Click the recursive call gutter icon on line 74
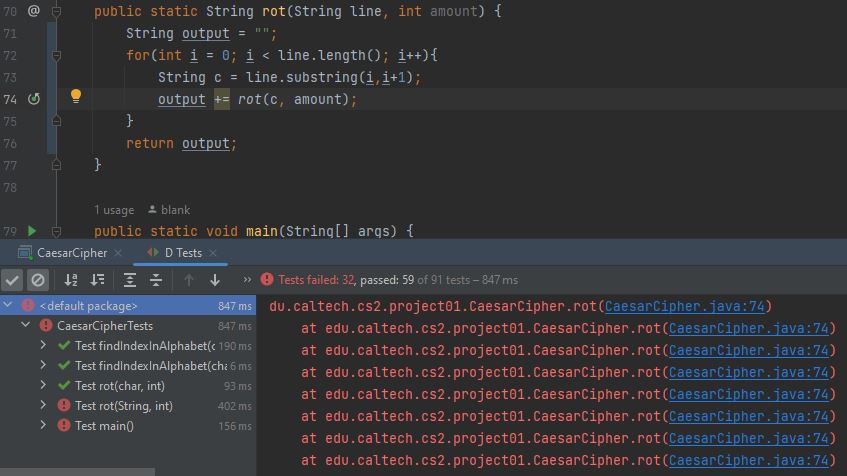This screenshot has width=847, height=476. tap(33, 99)
